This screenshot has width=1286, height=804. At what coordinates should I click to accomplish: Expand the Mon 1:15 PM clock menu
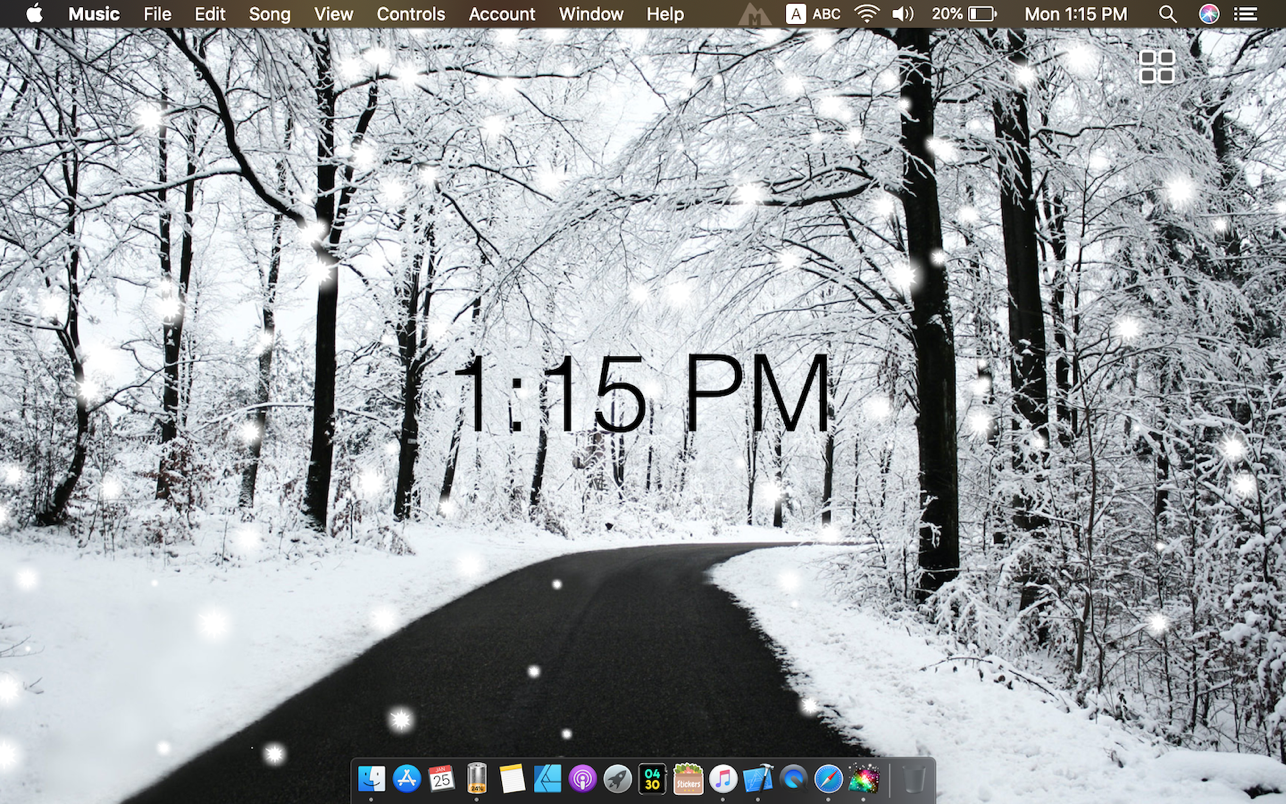pyautogui.click(x=1075, y=14)
